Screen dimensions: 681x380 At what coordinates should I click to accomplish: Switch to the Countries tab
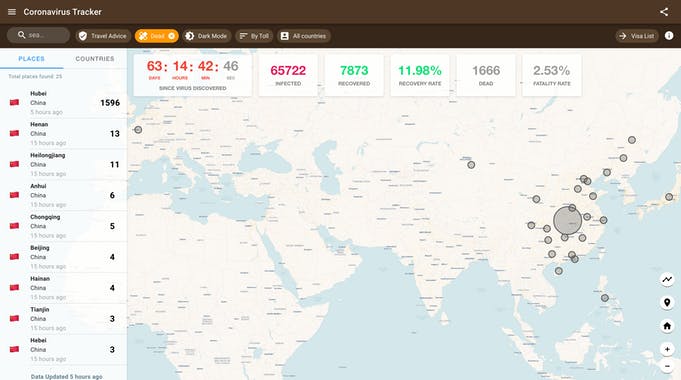[x=95, y=59]
